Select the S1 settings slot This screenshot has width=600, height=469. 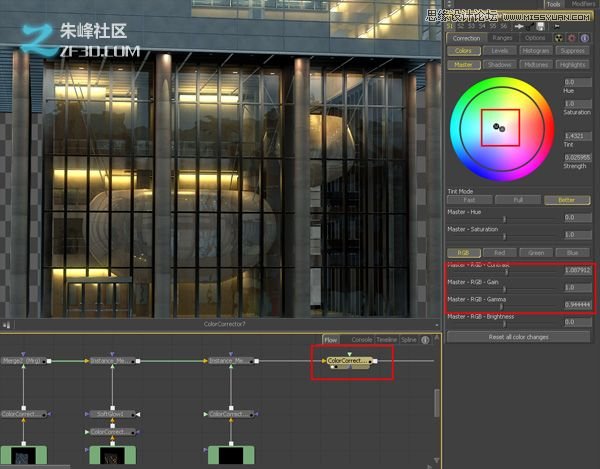(x=450, y=26)
